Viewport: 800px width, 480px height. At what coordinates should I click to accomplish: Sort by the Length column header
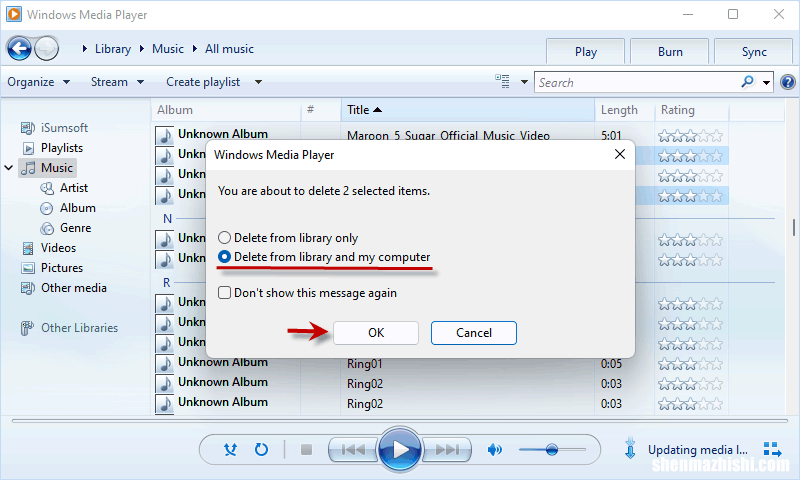tap(624, 110)
